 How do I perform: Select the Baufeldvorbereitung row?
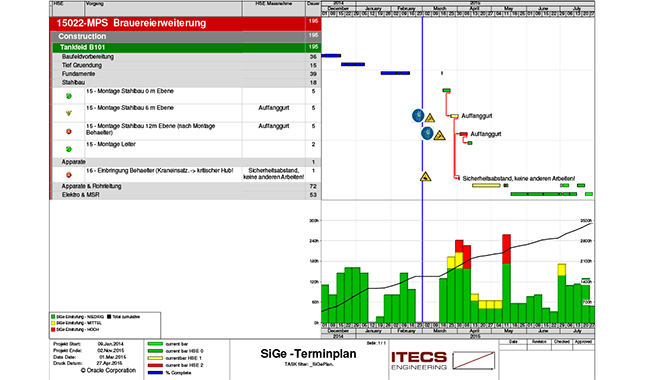tap(186, 57)
